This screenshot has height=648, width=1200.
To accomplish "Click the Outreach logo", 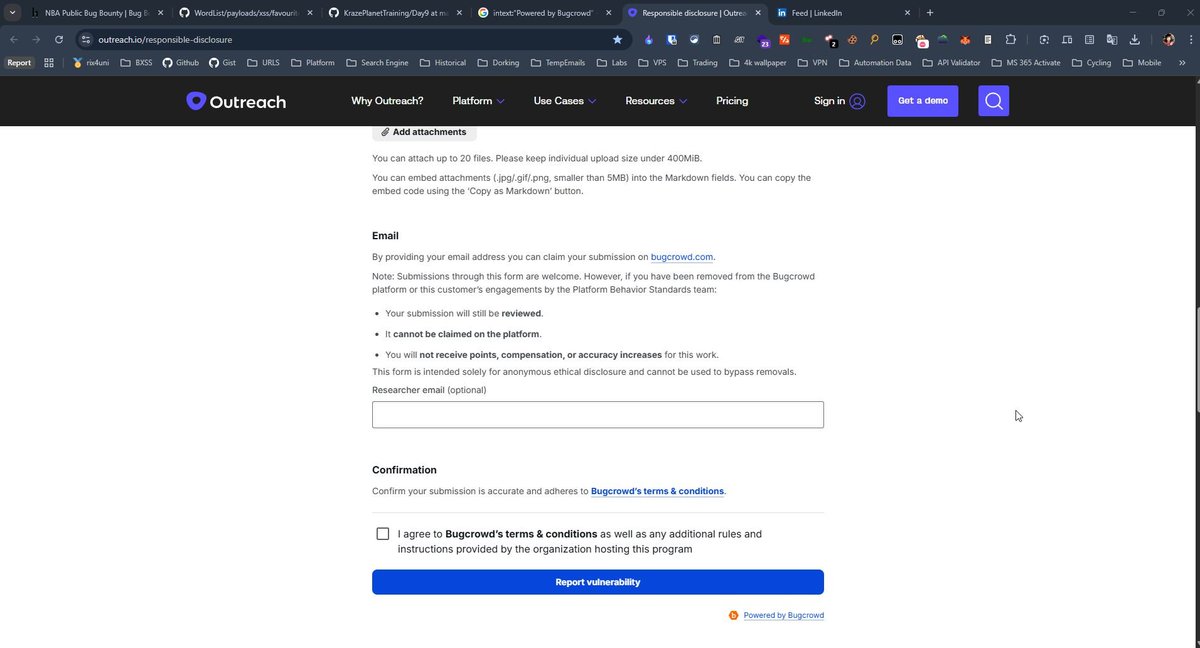I will point(236,101).
